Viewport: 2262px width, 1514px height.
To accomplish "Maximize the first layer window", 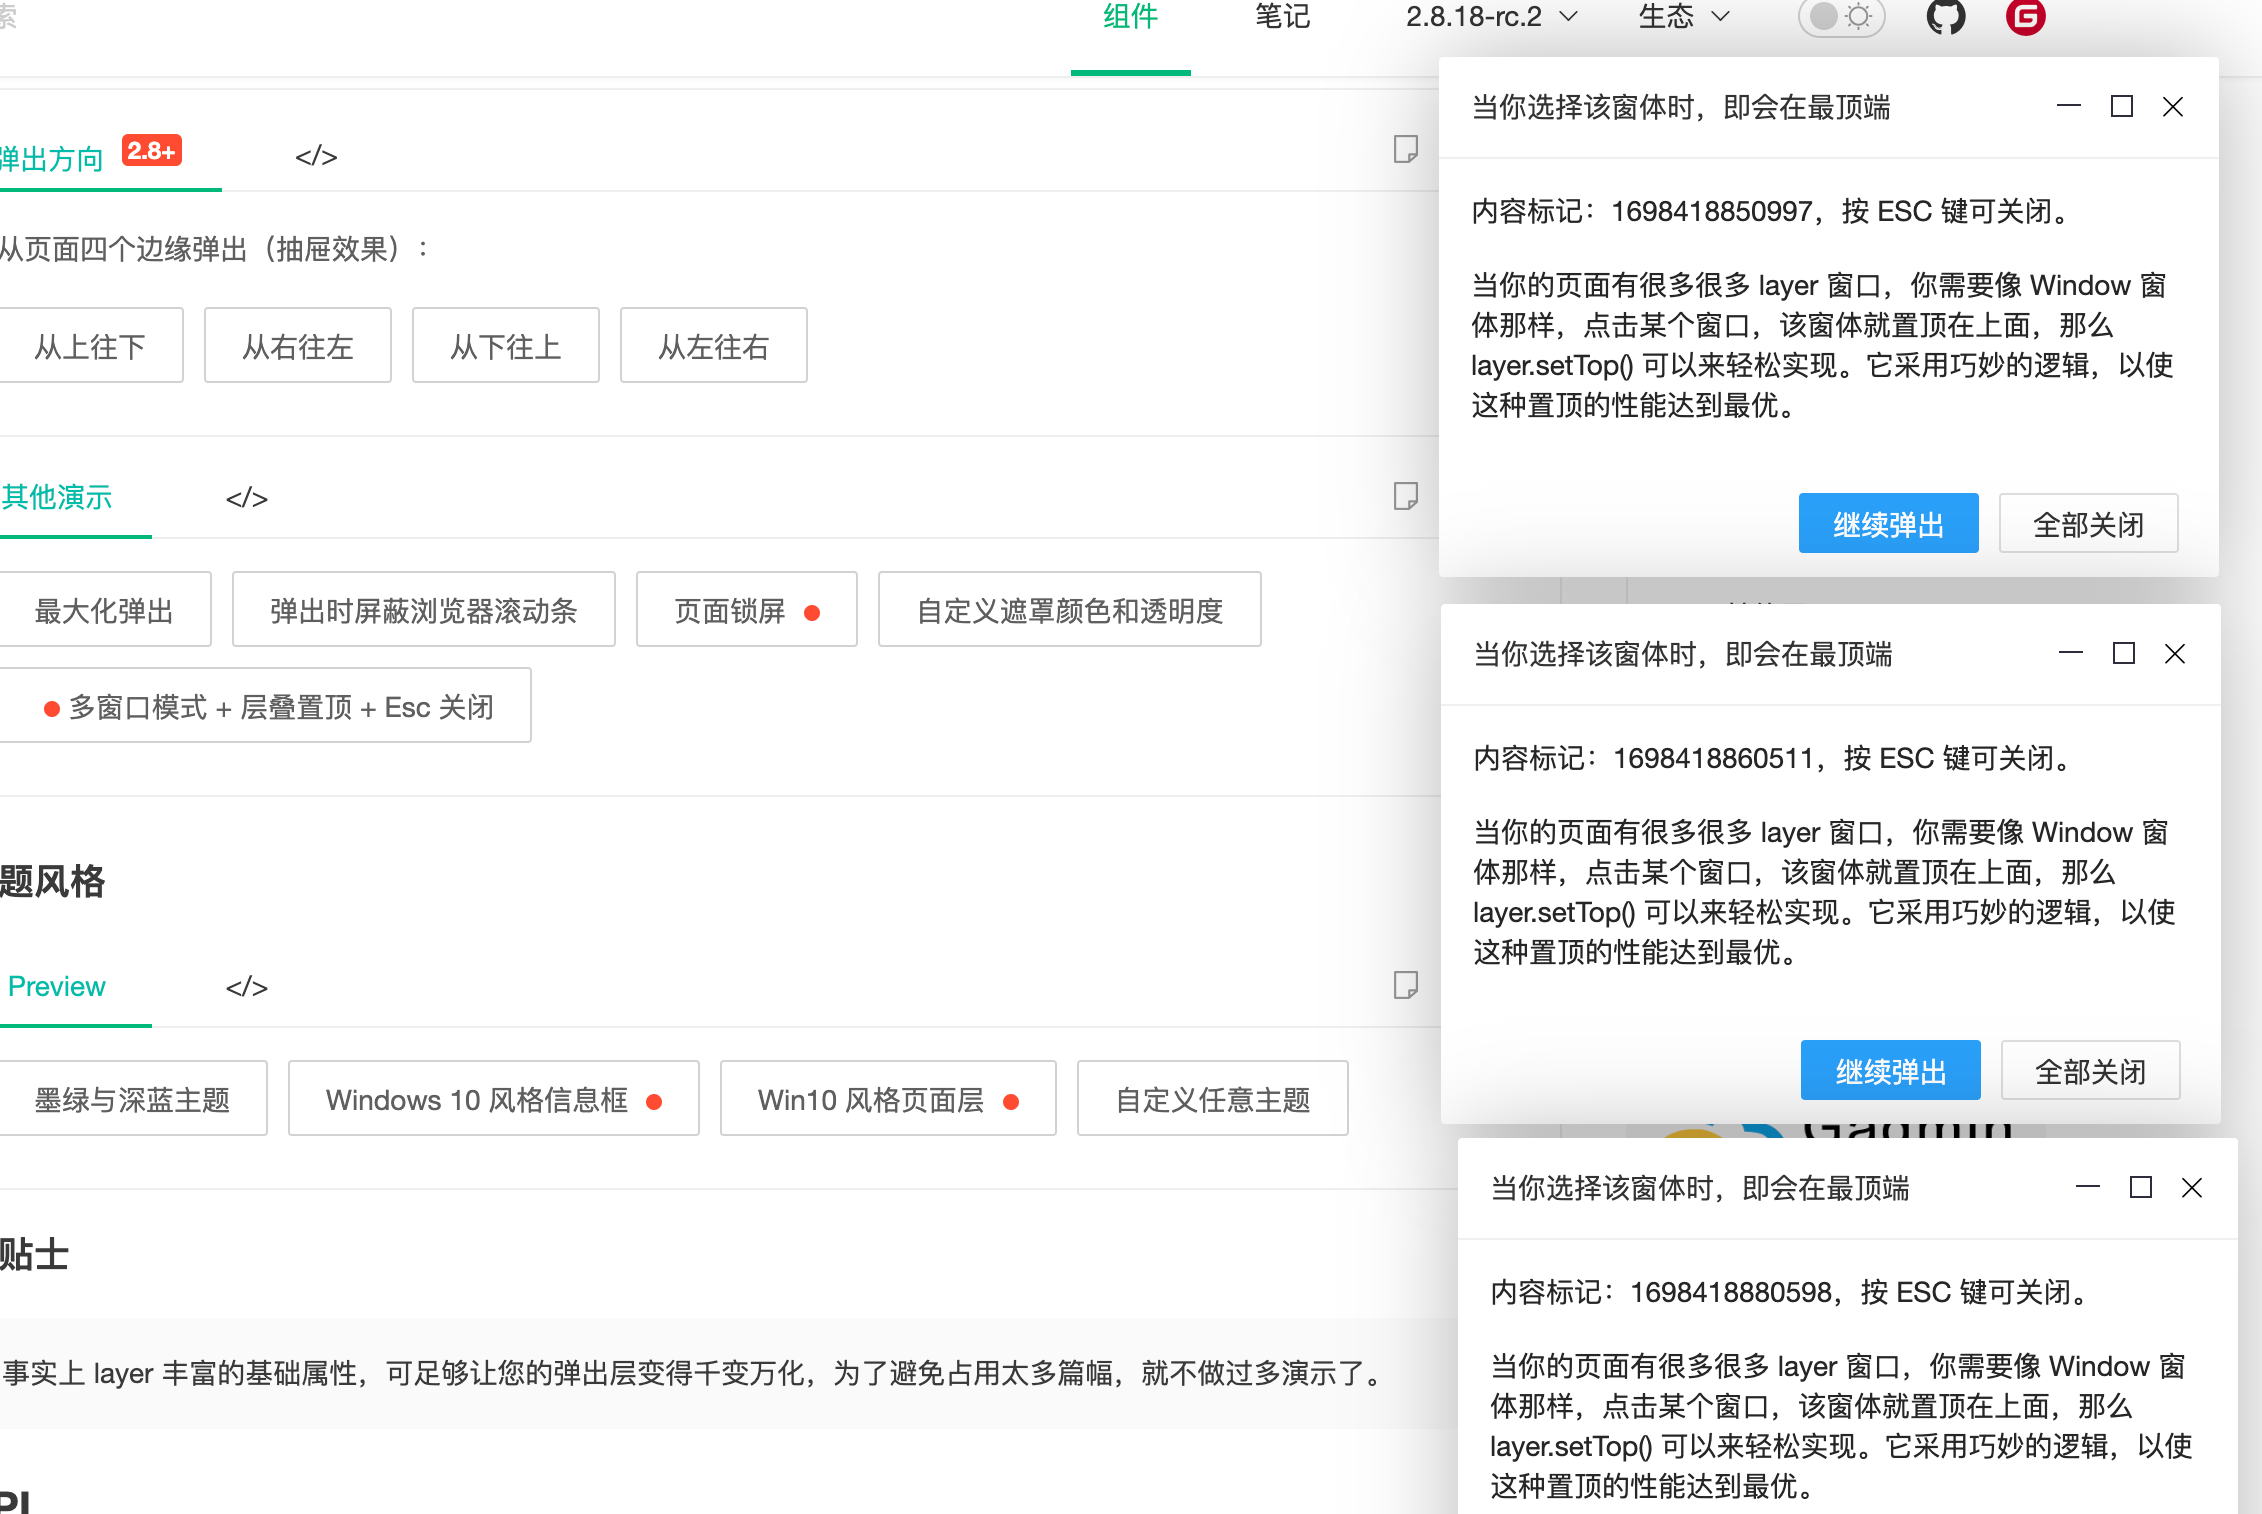I will click(2121, 107).
